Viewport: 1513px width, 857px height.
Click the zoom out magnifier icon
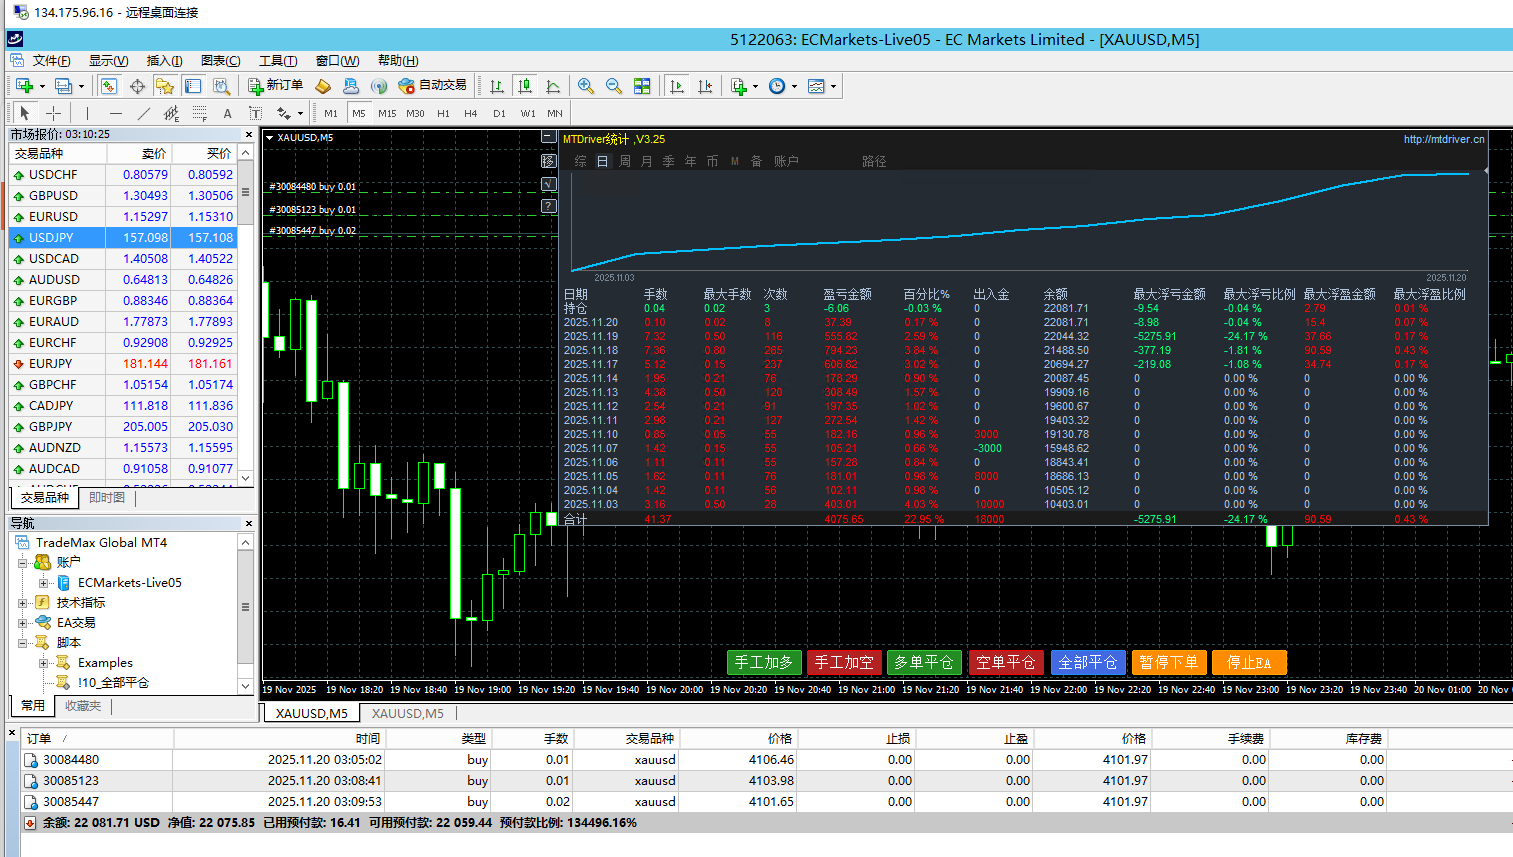614,86
